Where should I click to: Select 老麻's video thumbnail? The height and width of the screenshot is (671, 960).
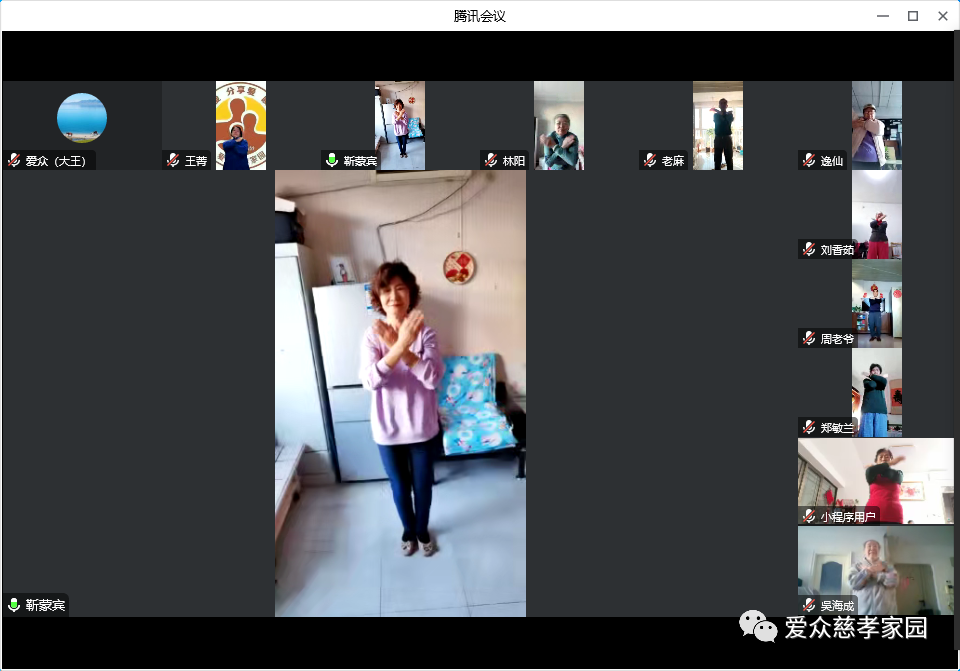[718, 125]
